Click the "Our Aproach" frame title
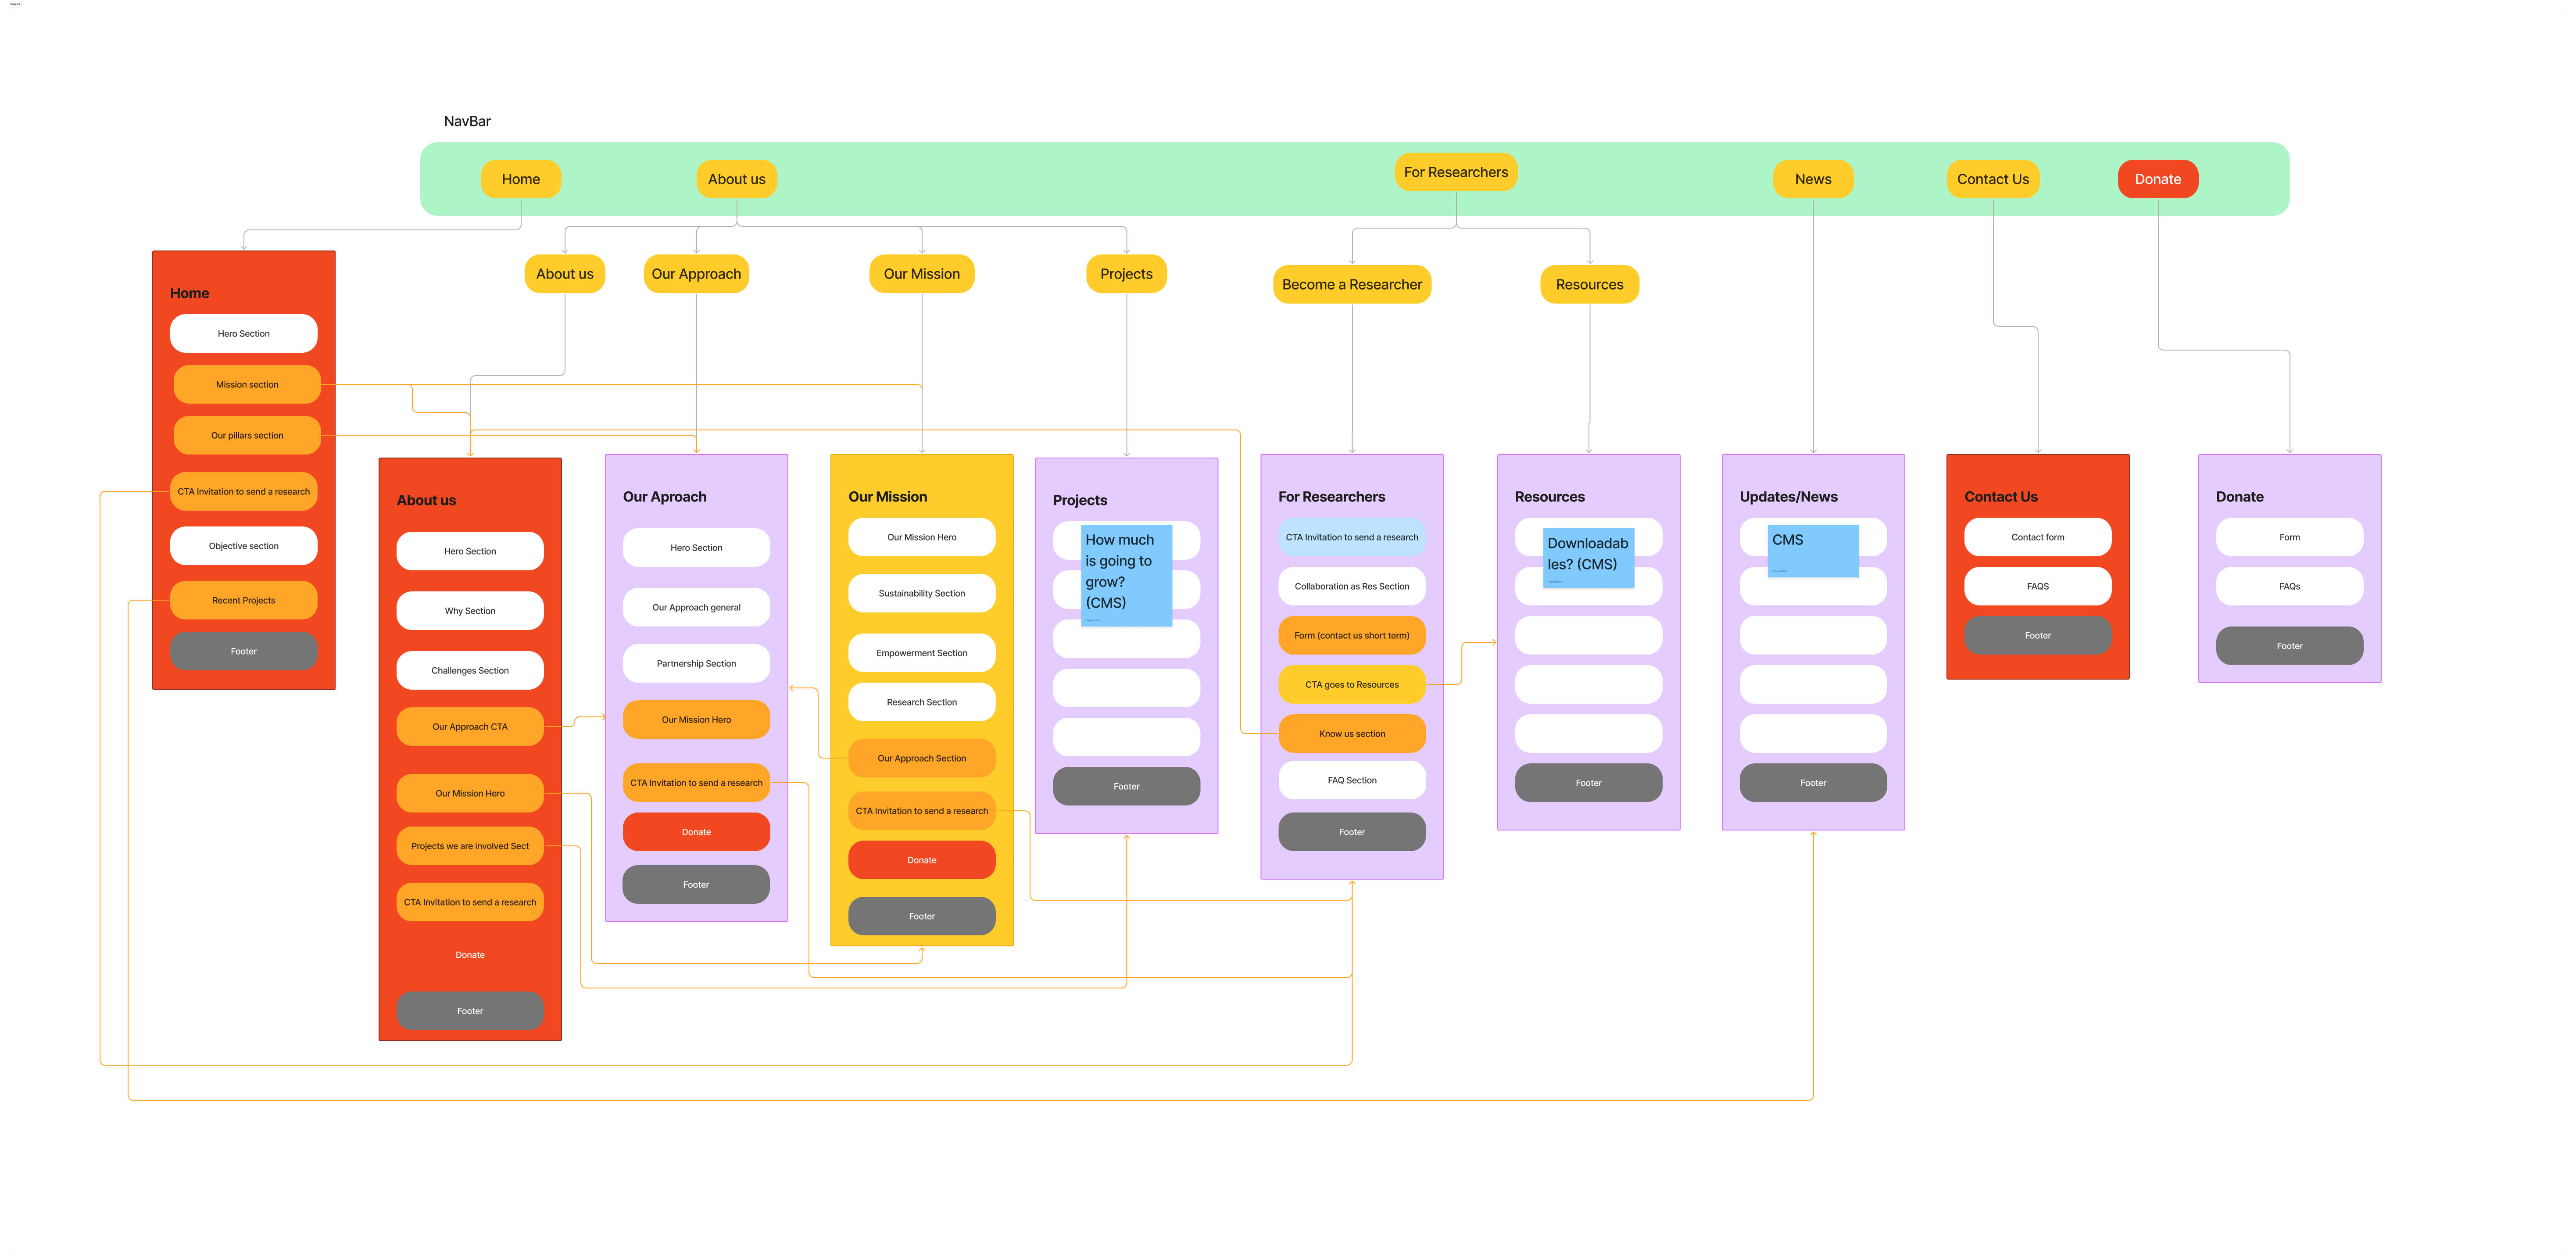This screenshot has width=2576, height=1260. (x=664, y=497)
